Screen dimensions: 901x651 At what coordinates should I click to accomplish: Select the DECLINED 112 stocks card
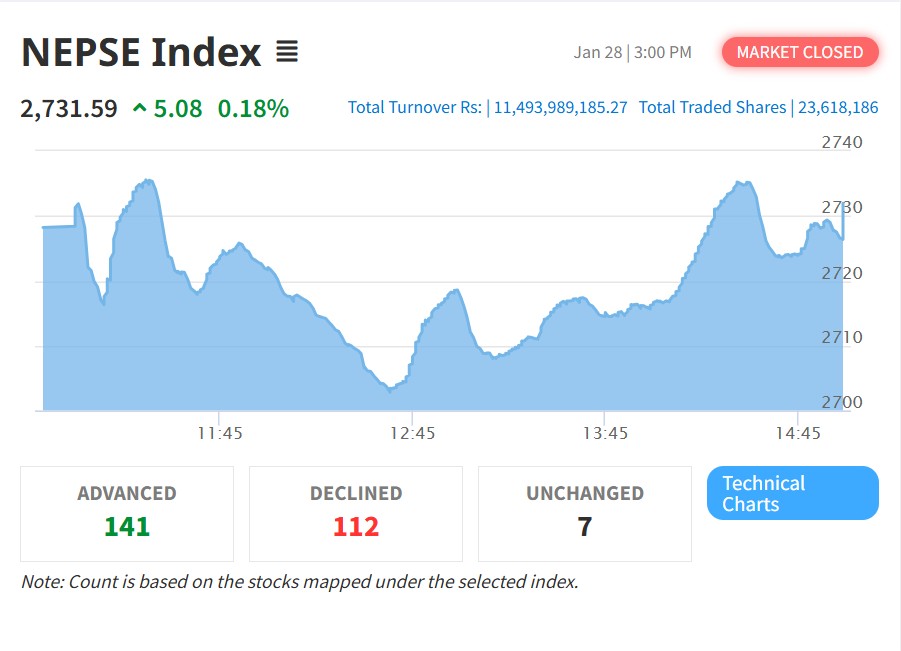click(x=356, y=513)
